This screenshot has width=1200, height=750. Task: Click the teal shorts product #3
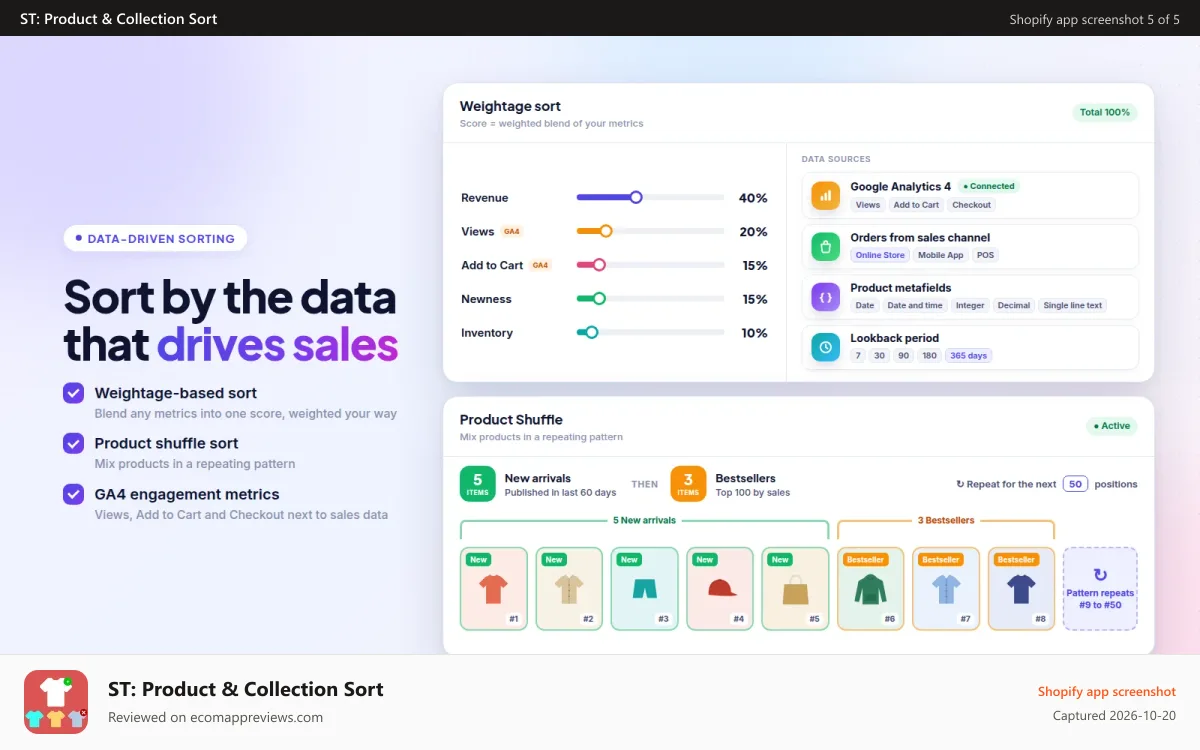645,589
